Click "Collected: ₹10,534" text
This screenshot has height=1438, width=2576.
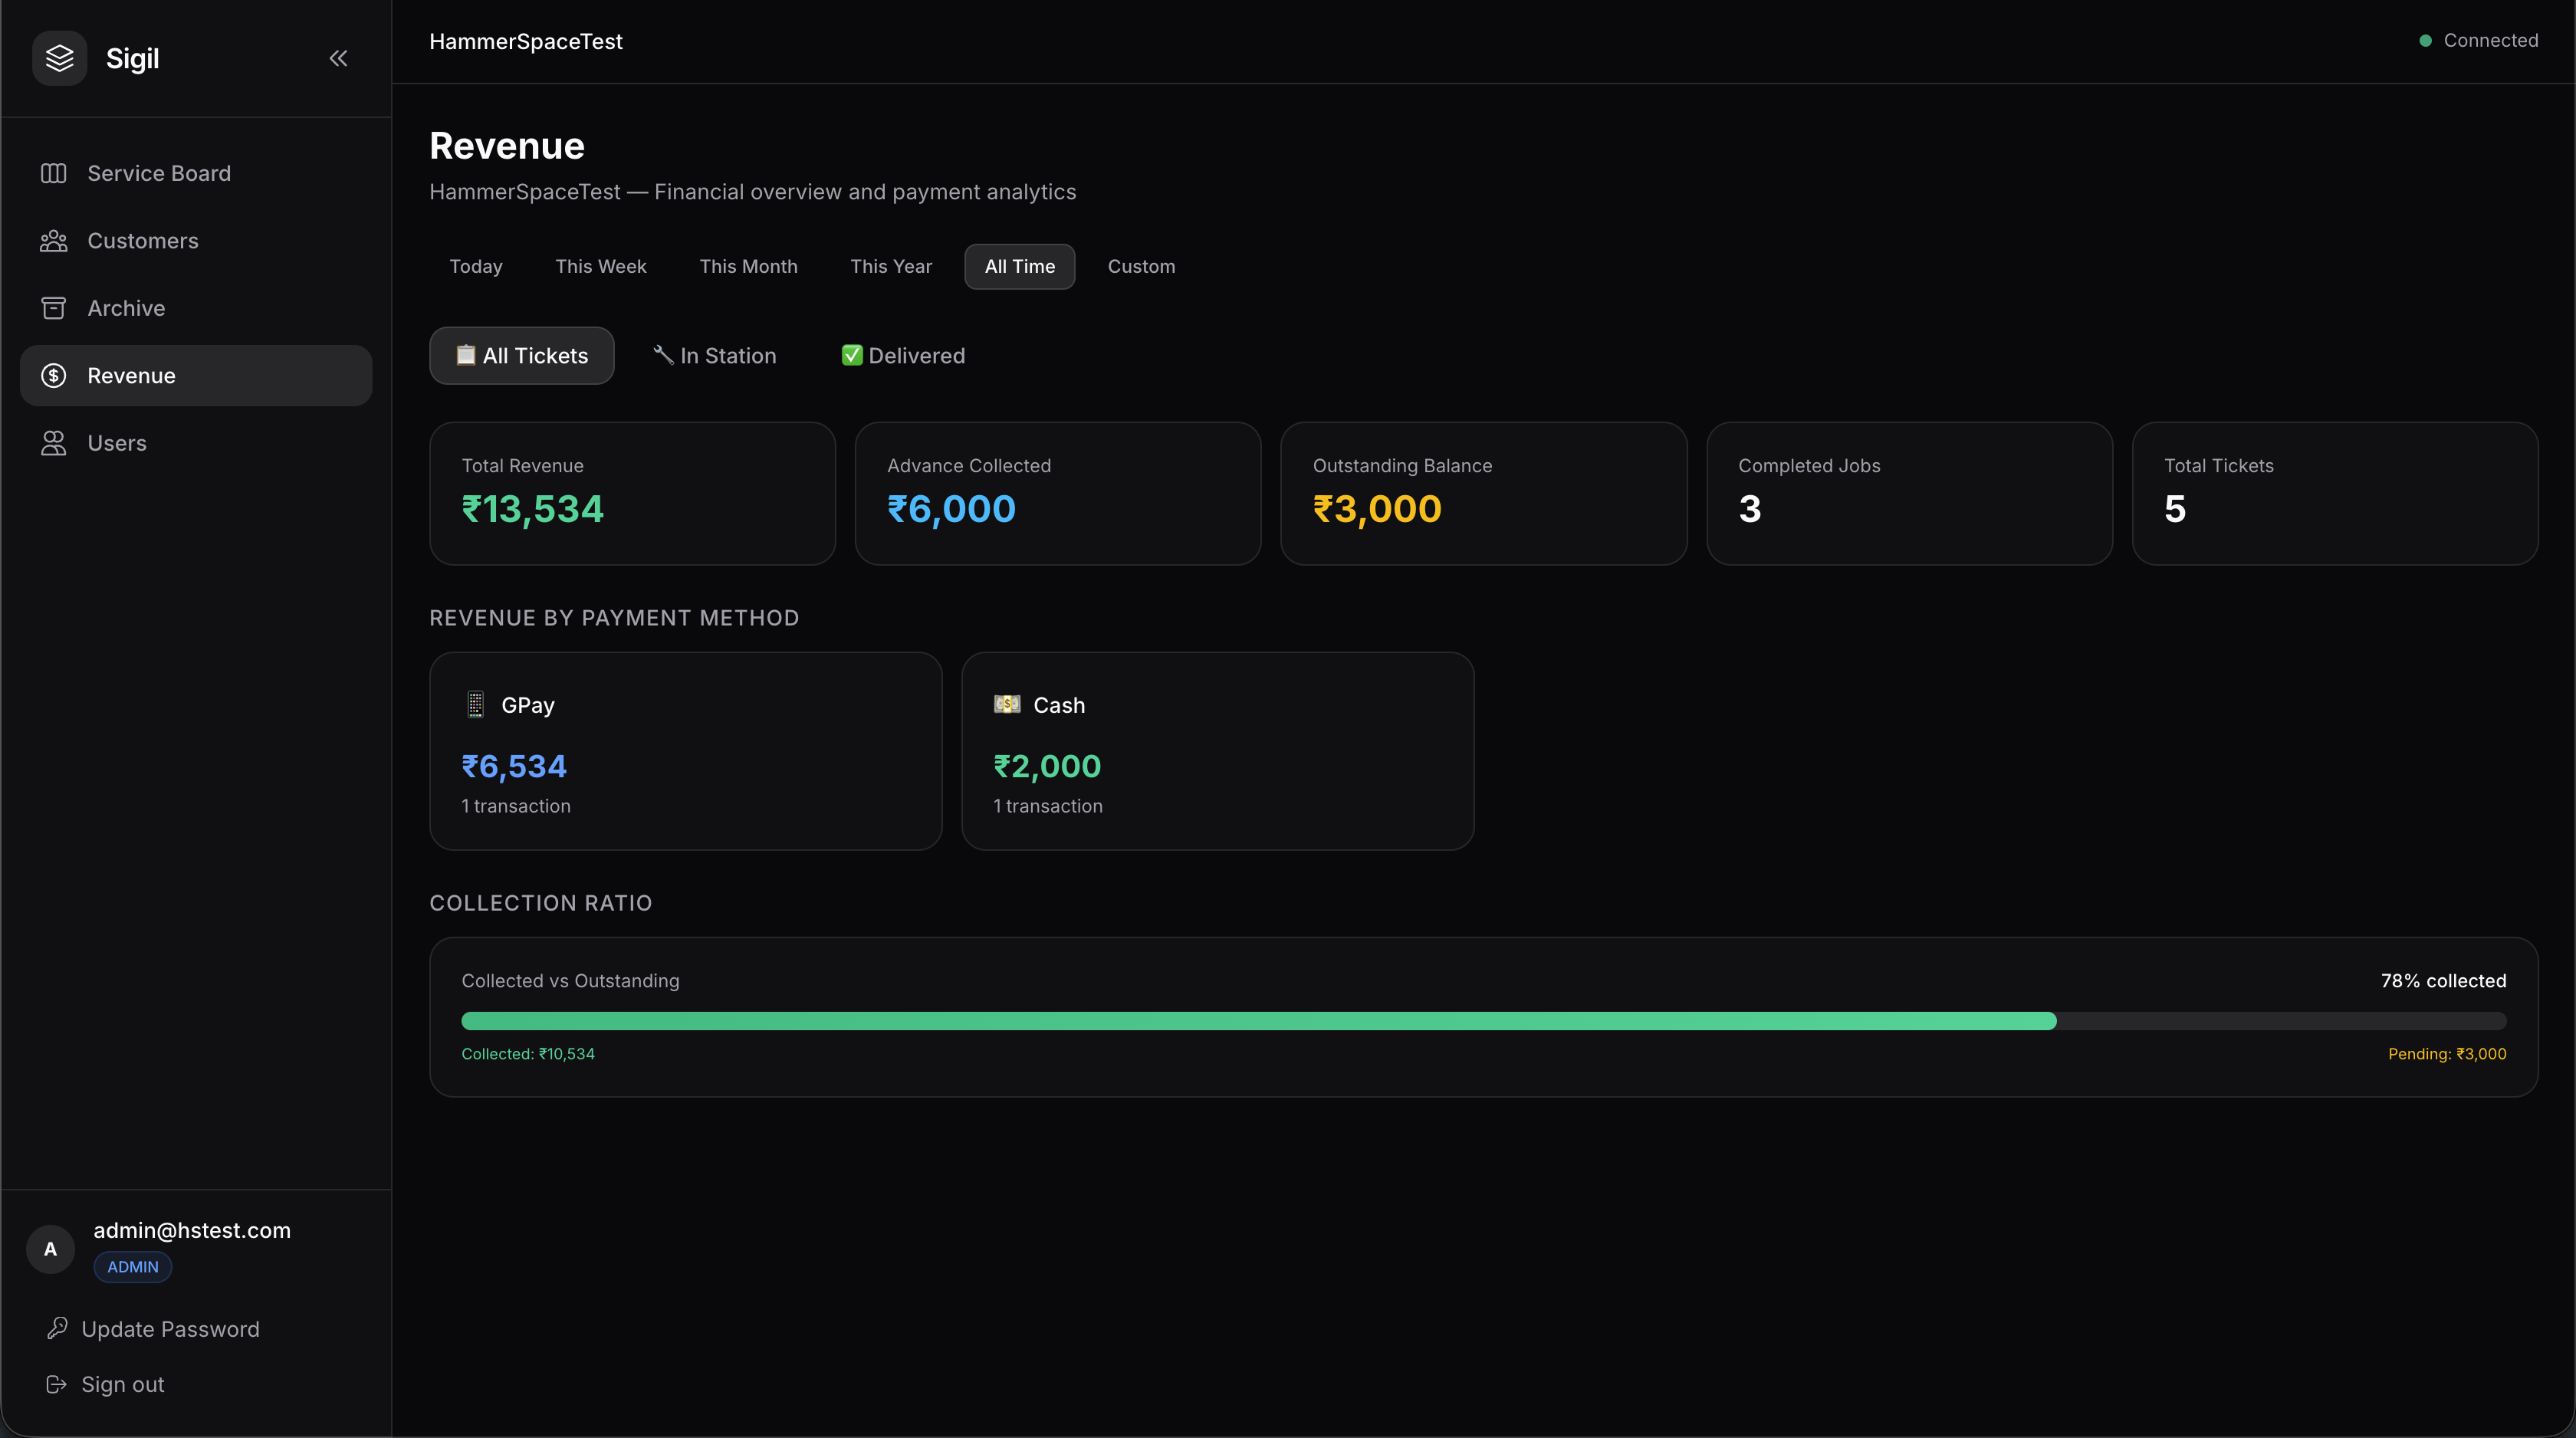[x=528, y=1054]
